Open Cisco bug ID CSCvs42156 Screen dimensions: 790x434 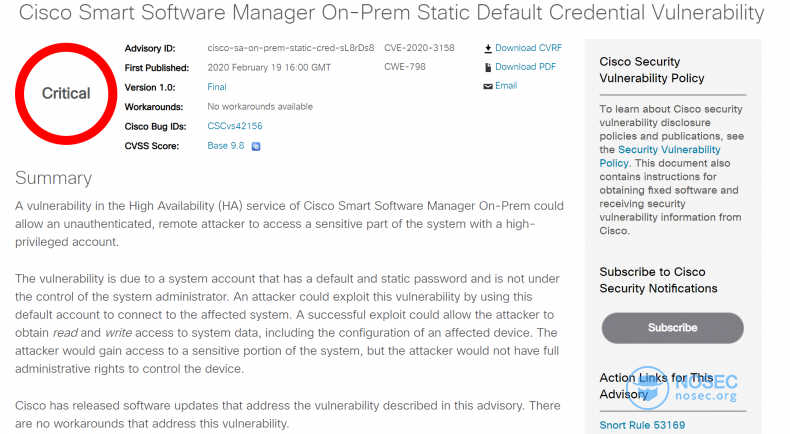tap(235, 126)
